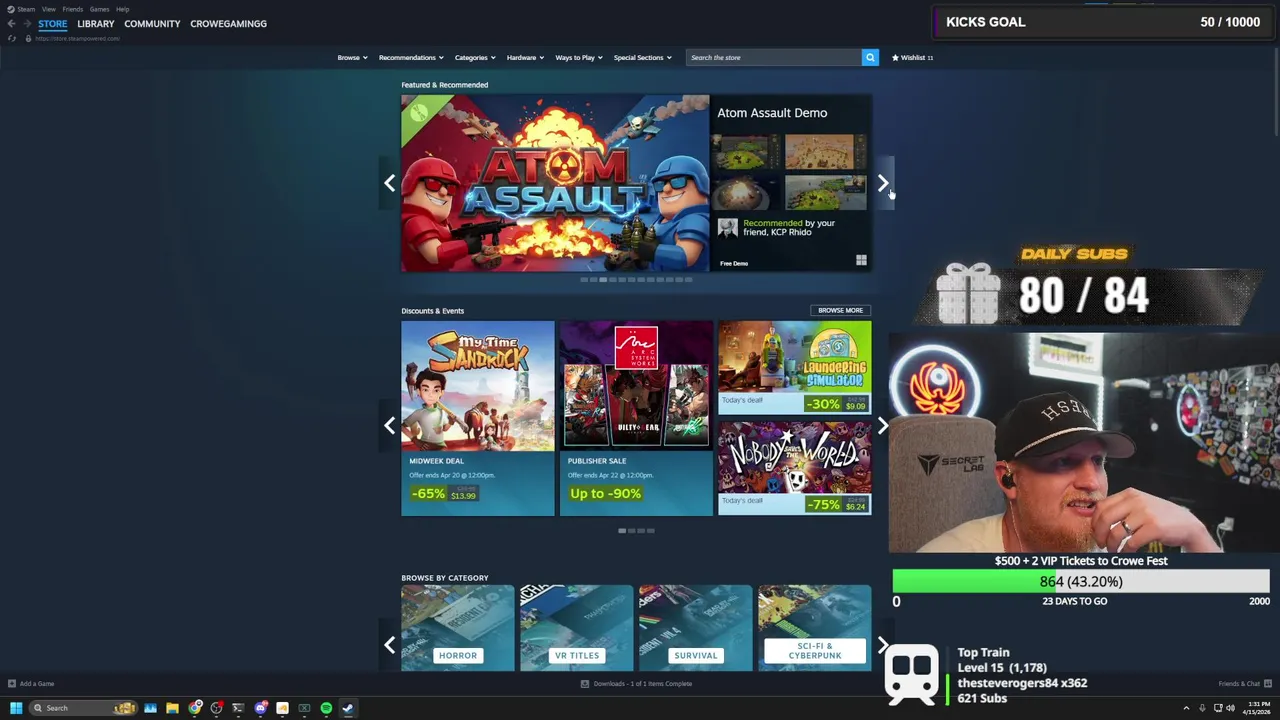
Task: Click the Steam logo menu icon
Action: [11, 9]
